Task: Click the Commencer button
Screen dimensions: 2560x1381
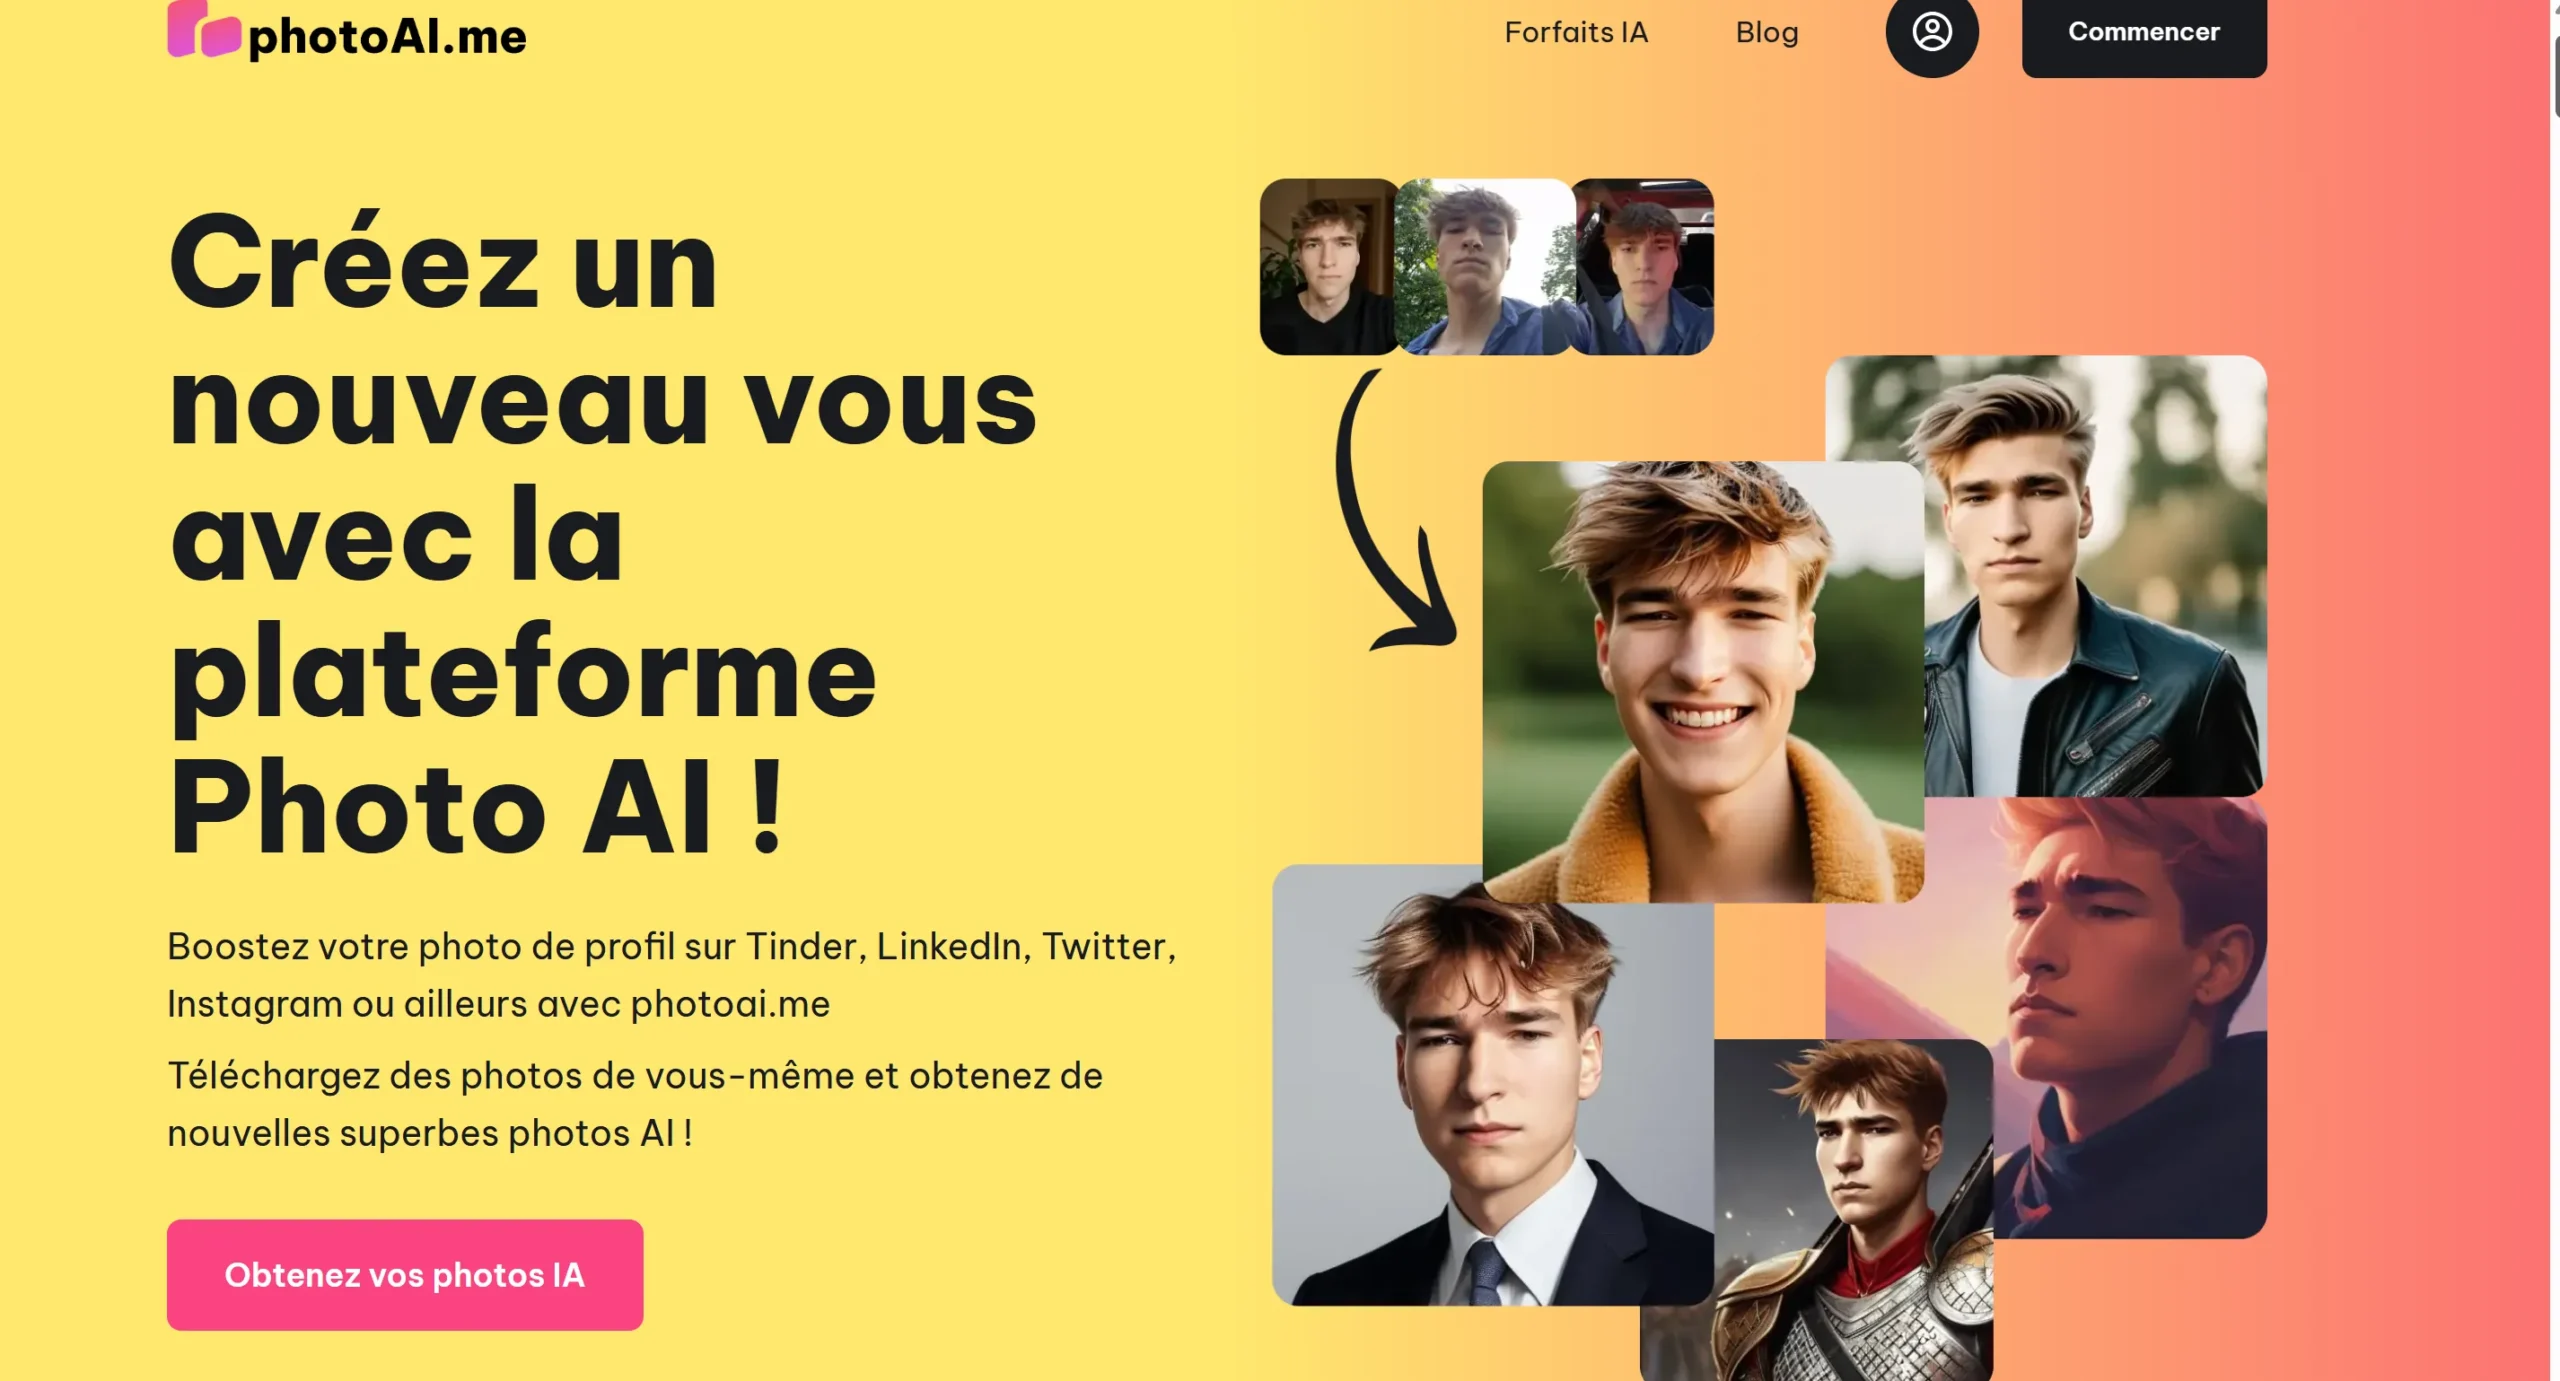Action: [2143, 33]
